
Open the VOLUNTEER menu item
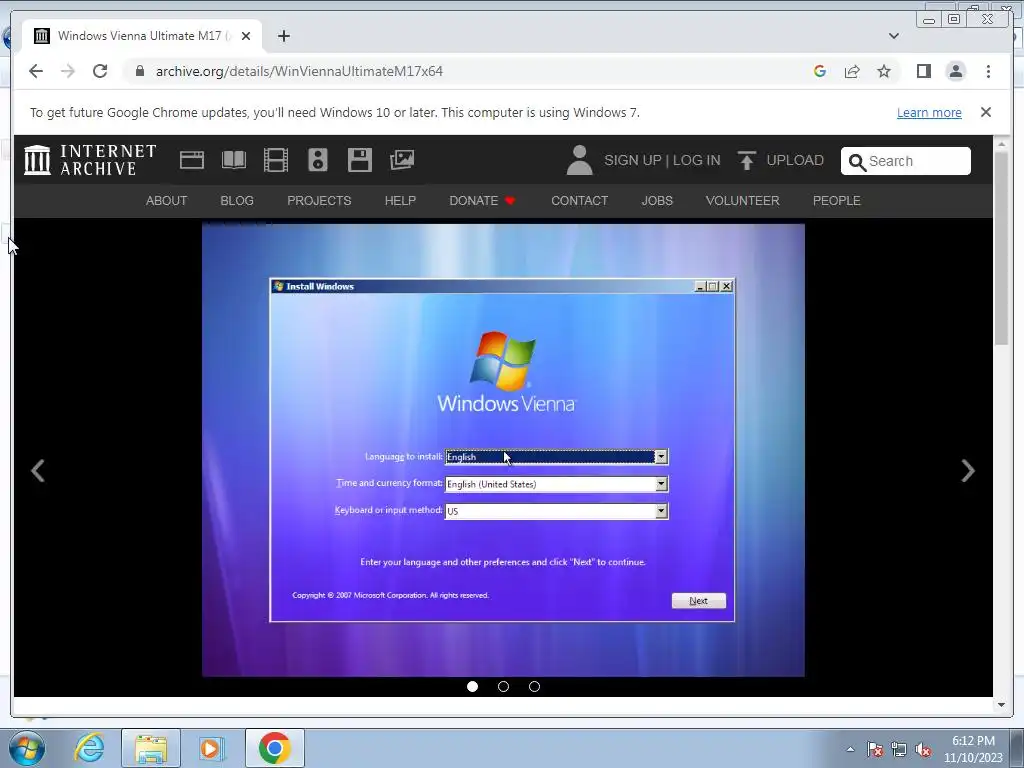pos(743,200)
